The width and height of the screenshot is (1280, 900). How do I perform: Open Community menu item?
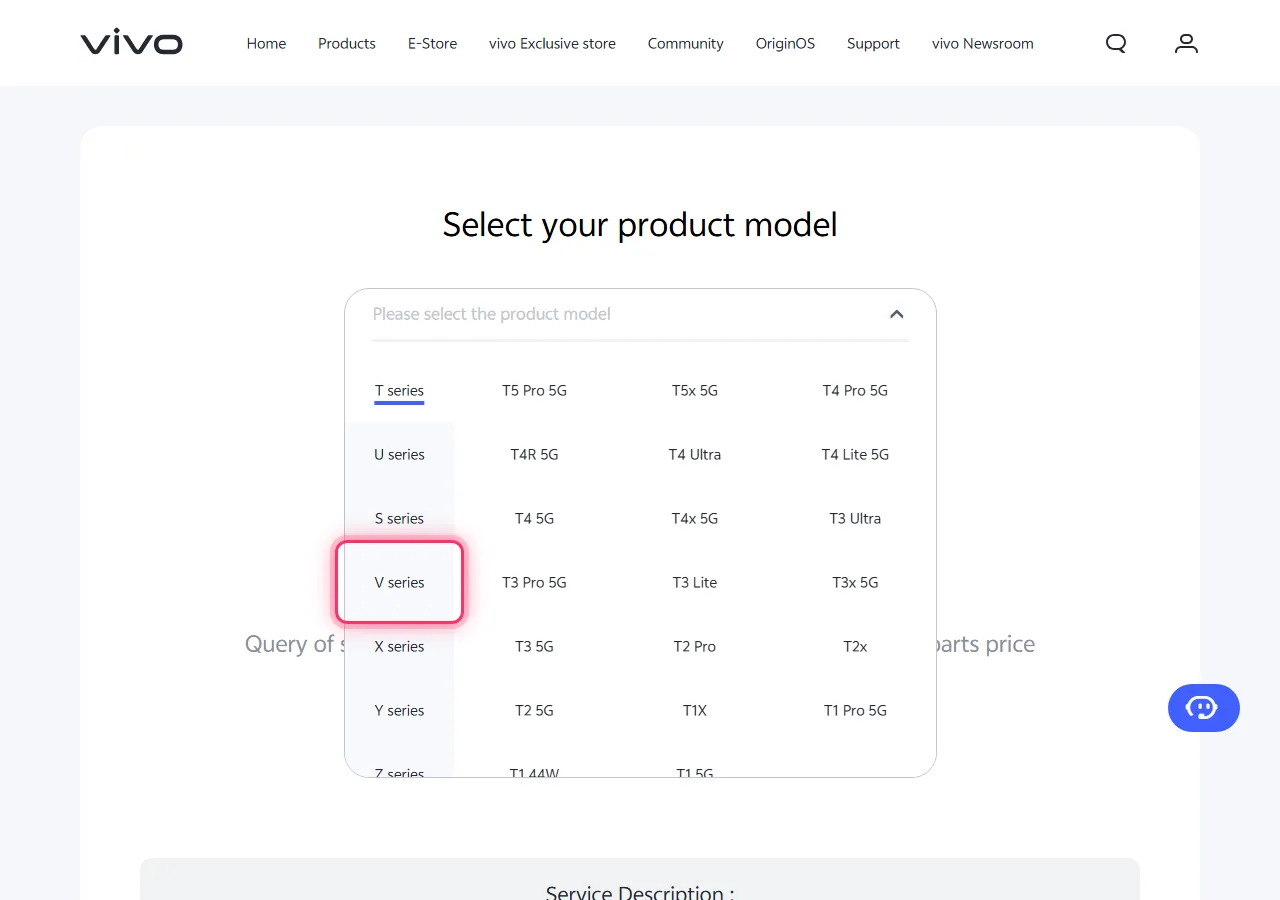685,44
